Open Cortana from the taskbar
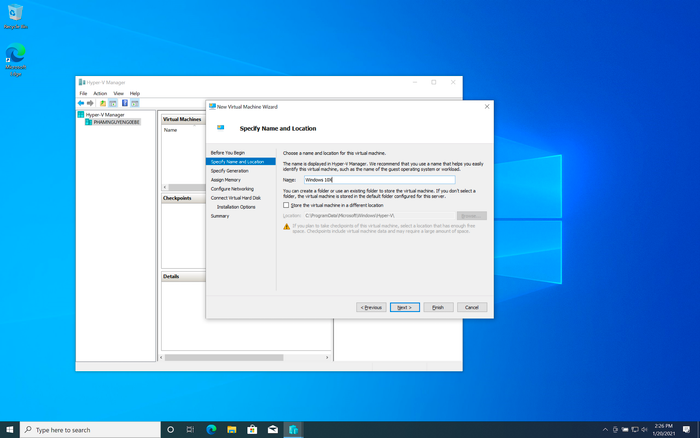Screen dimensions: 700x438 pos(170,430)
